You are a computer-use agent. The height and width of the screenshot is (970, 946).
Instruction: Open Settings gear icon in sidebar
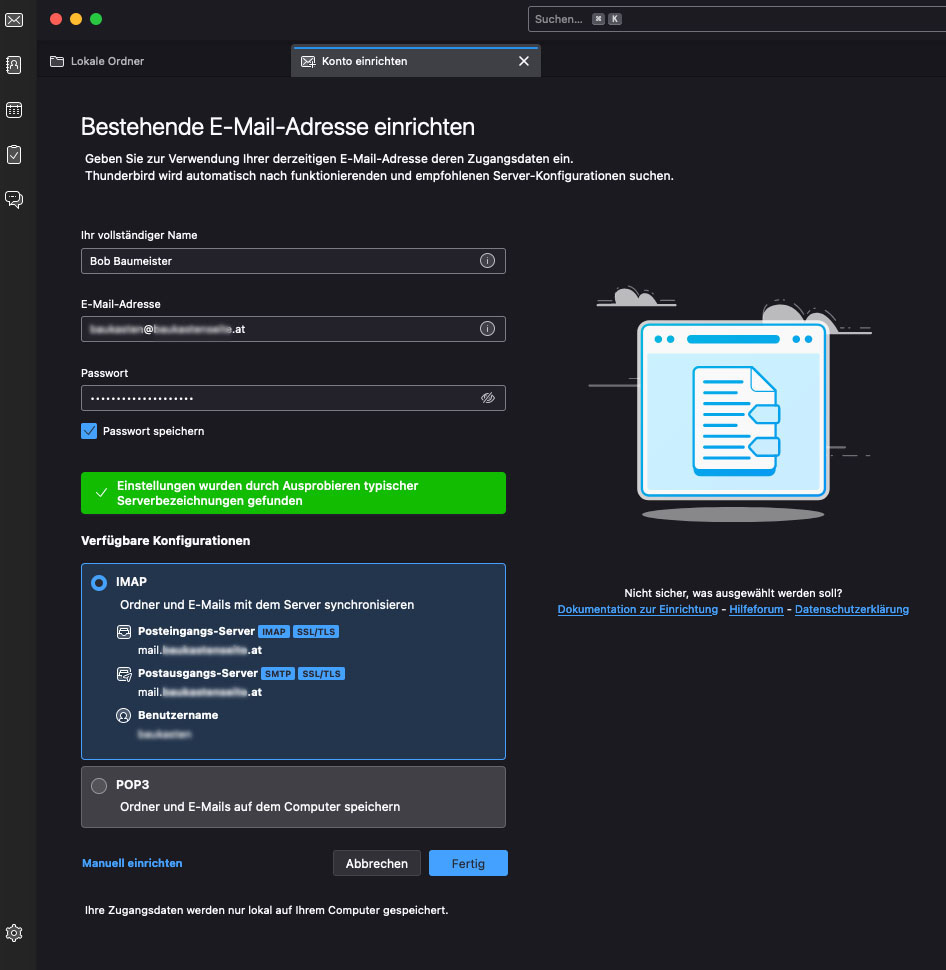coord(14,933)
